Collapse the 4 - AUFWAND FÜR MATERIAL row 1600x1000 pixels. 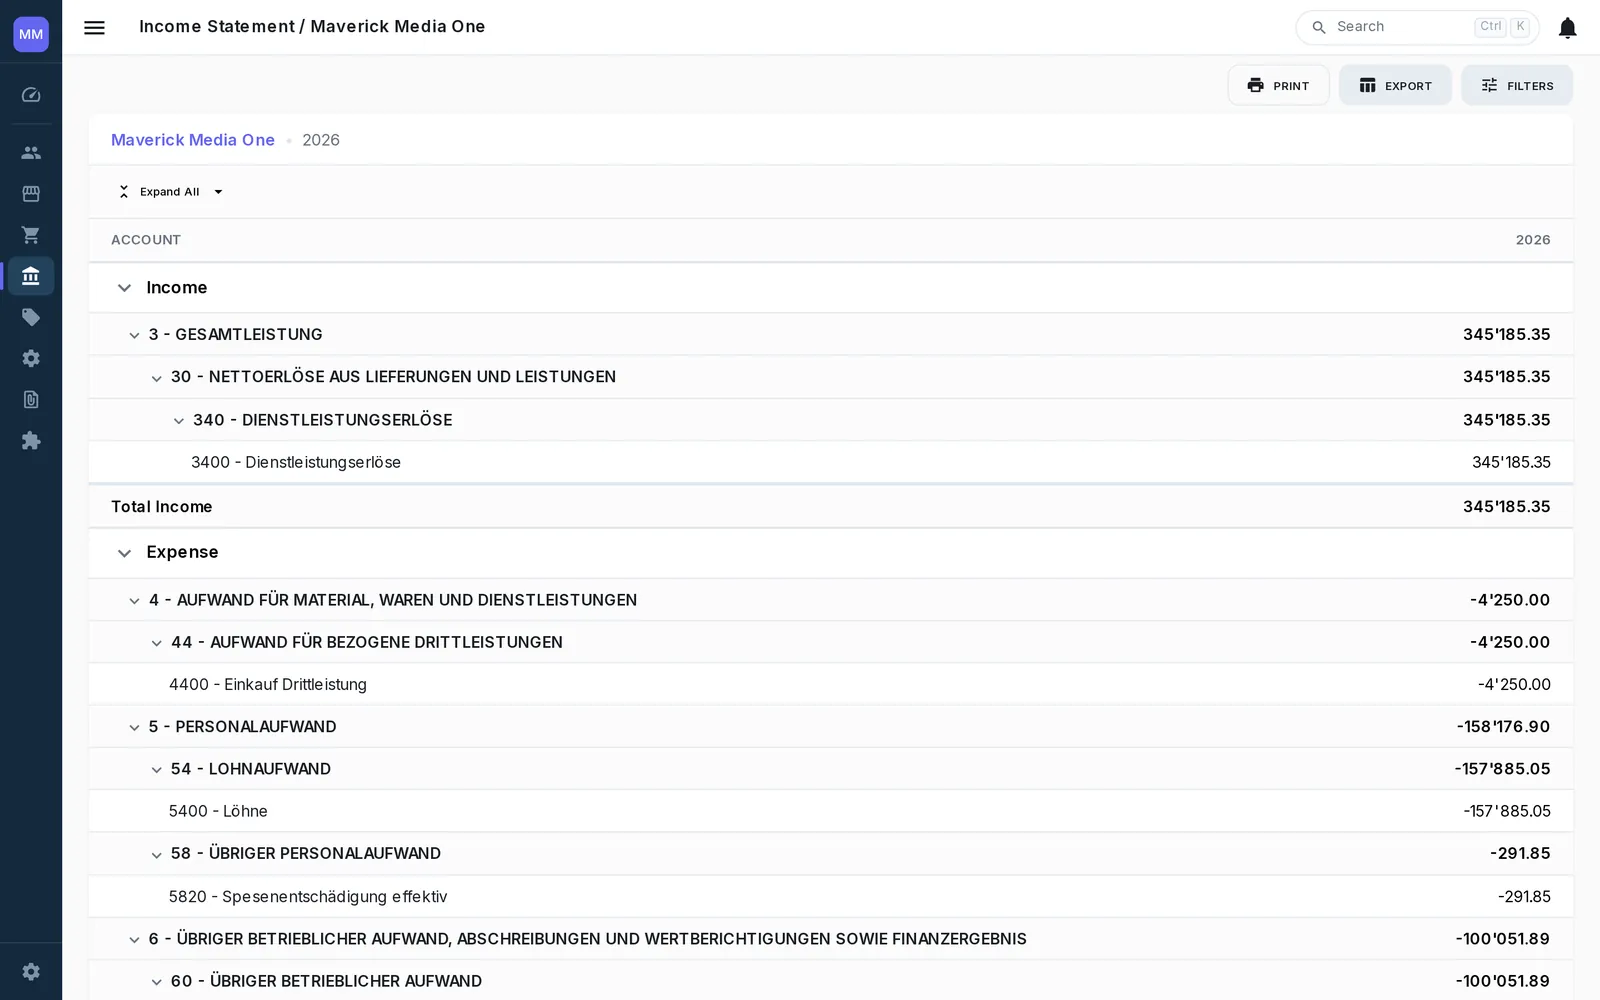point(134,601)
